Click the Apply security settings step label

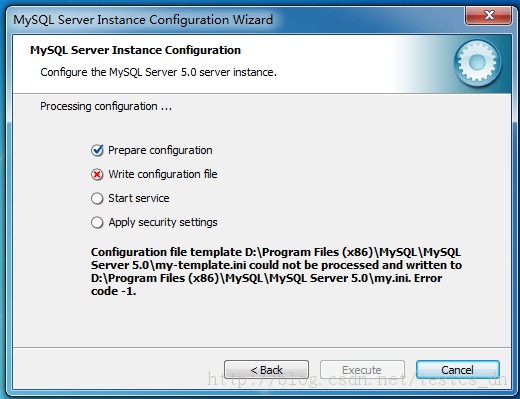[x=163, y=222]
